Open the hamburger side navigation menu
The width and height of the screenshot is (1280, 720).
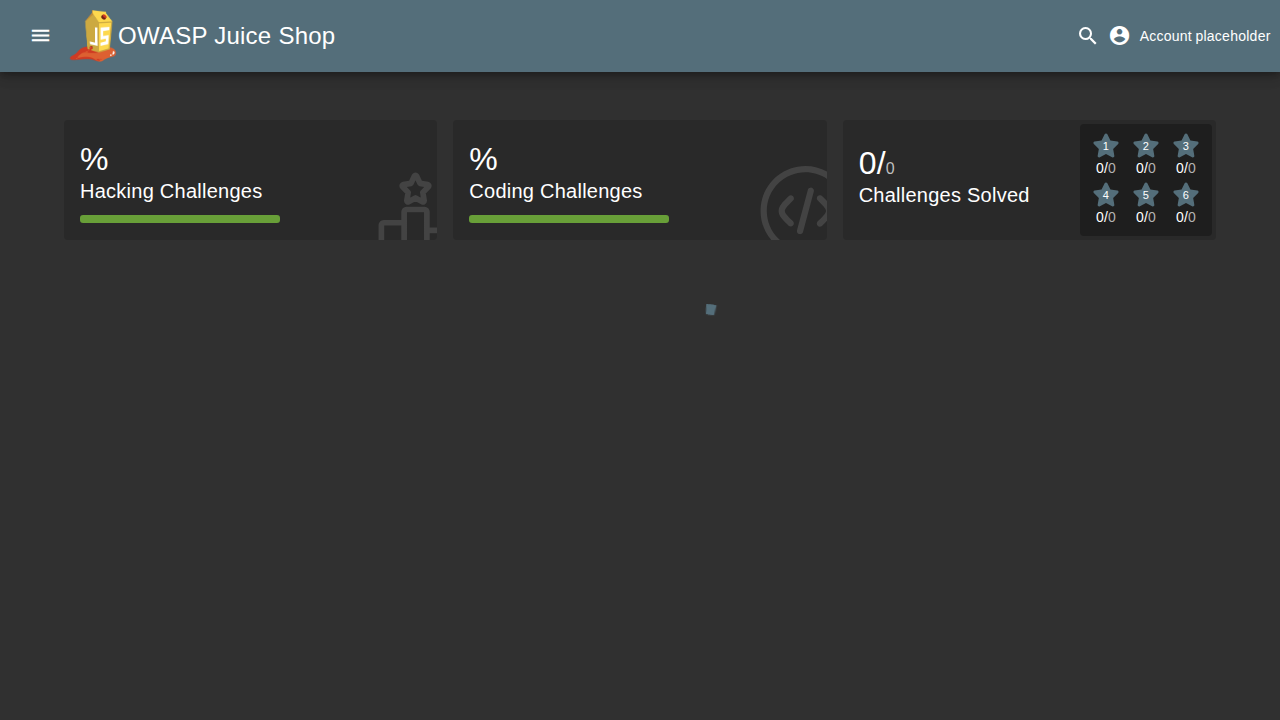click(x=40, y=36)
